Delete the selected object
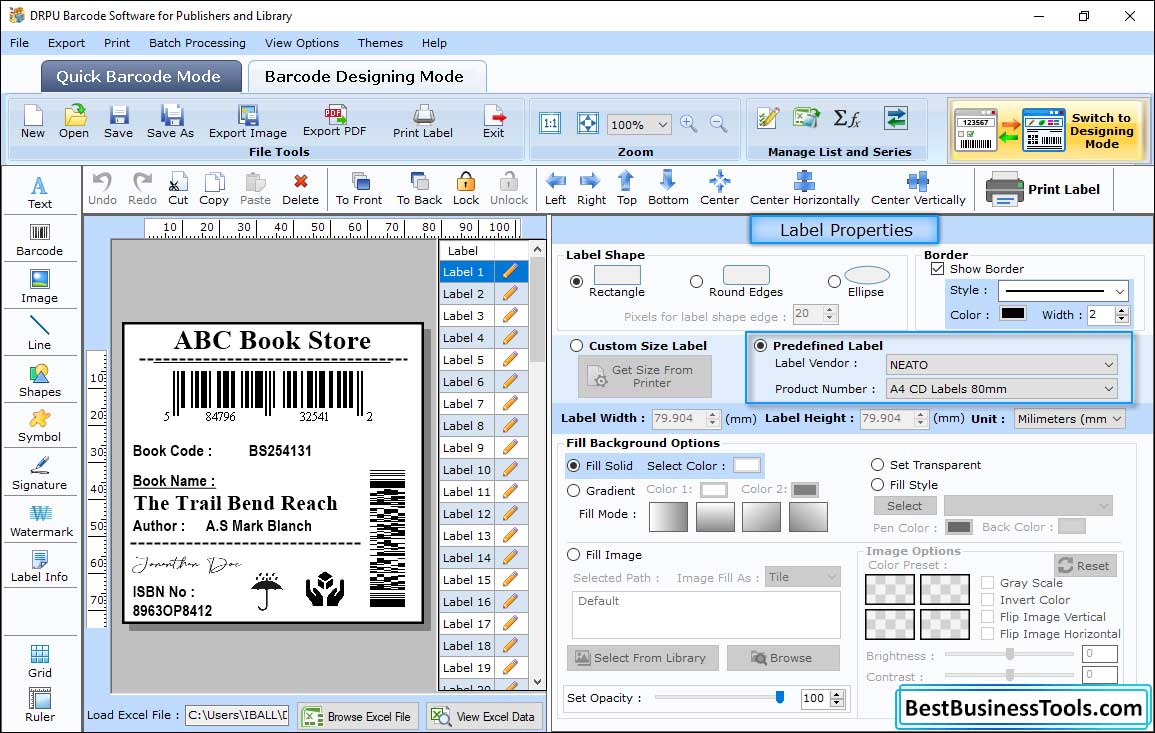The image size is (1155, 733). 301,189
